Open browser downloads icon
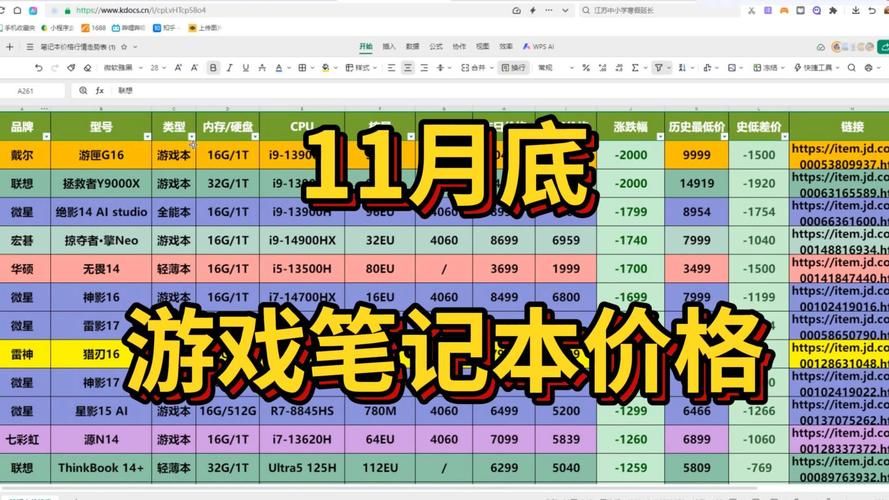Image resolution: width=889 pixels, height=500 pixels. [856, 10]
